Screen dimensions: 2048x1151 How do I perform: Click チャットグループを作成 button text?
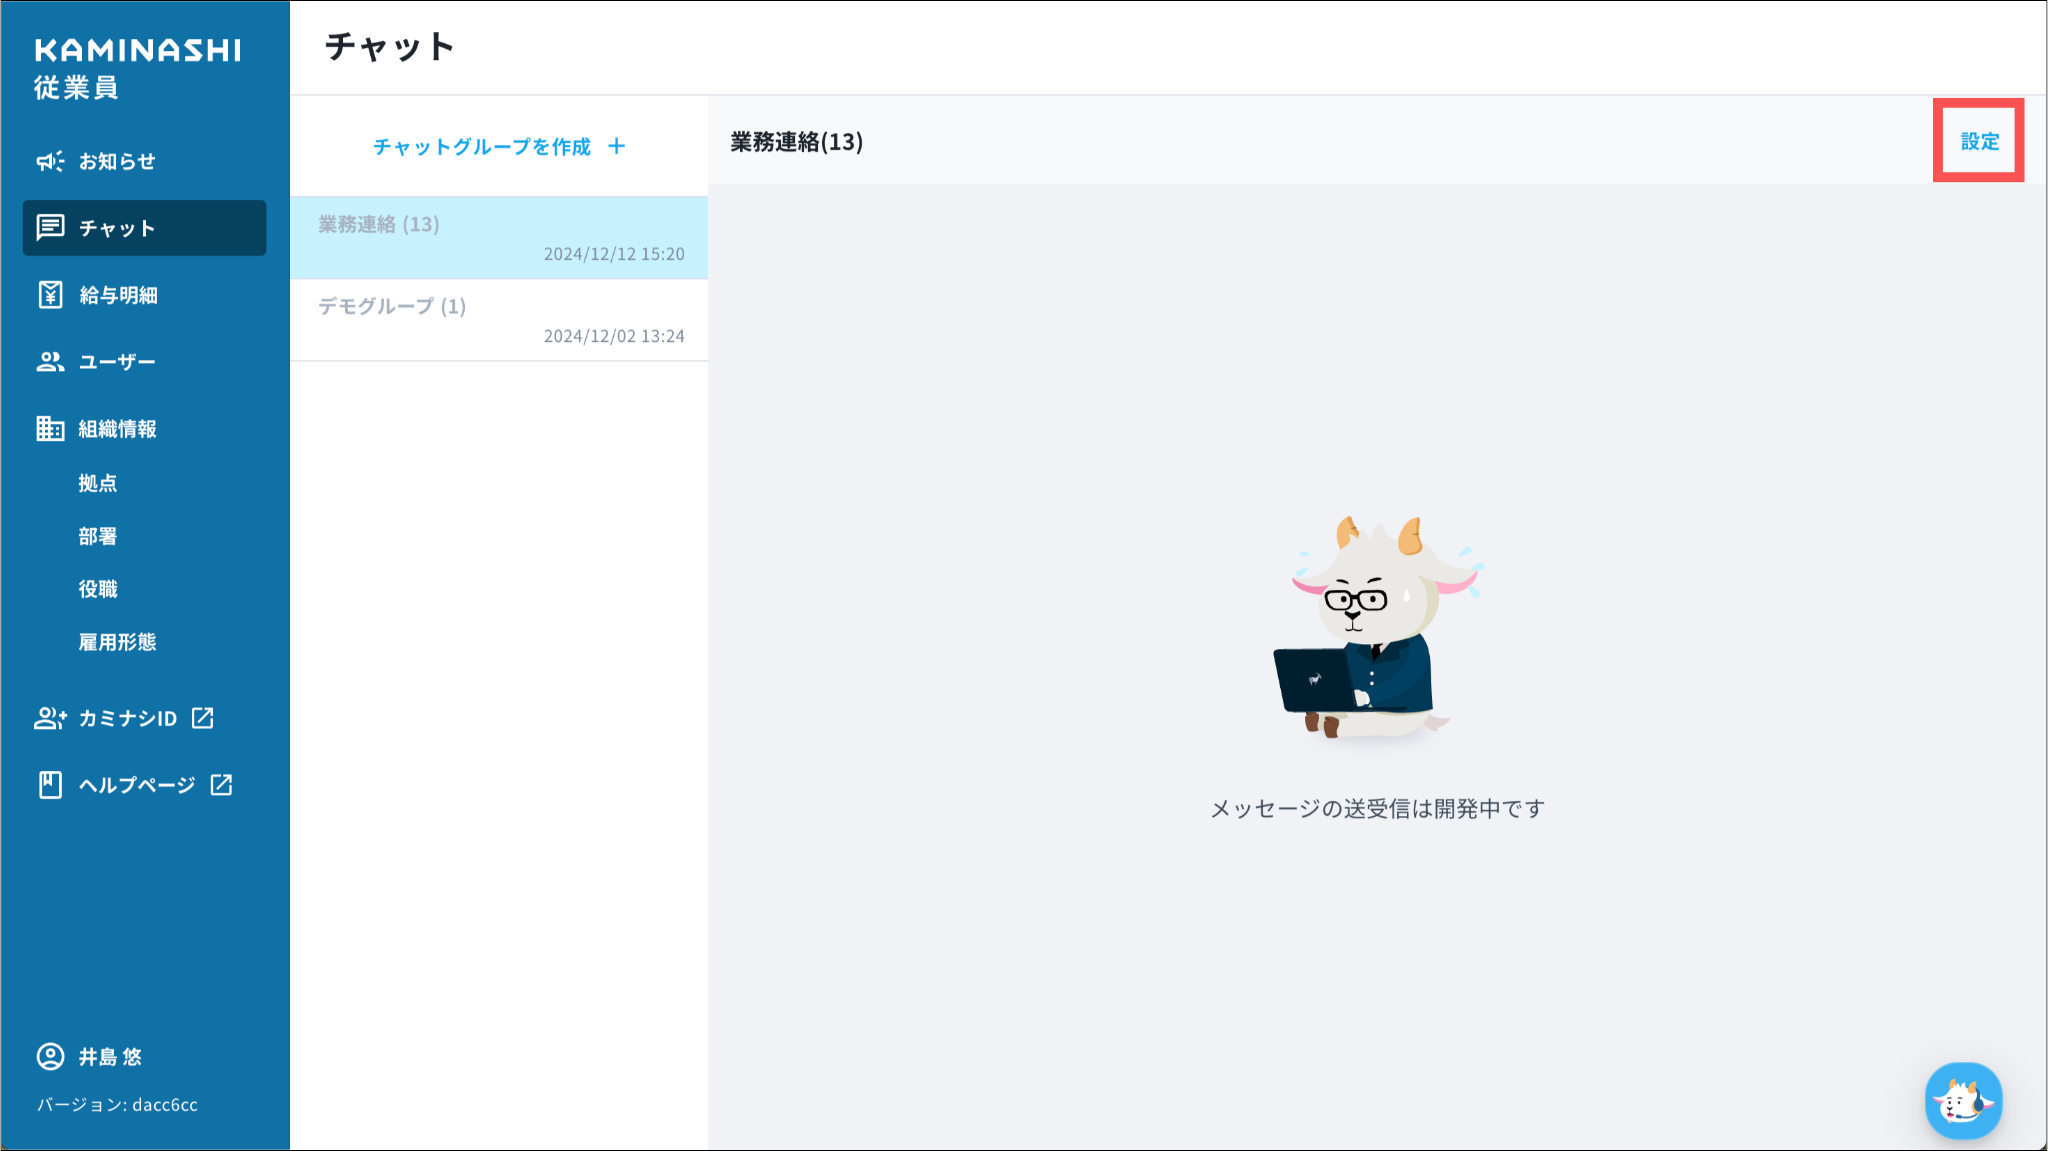482,147
